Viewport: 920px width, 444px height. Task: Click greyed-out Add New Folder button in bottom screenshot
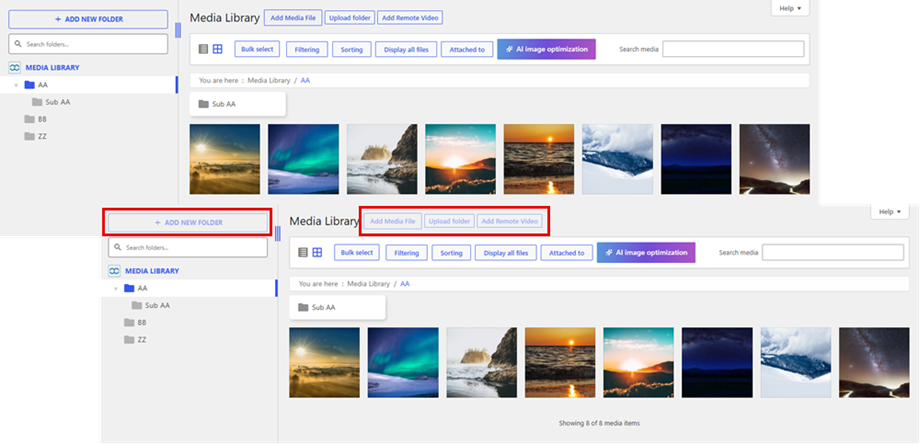point(188,223)
